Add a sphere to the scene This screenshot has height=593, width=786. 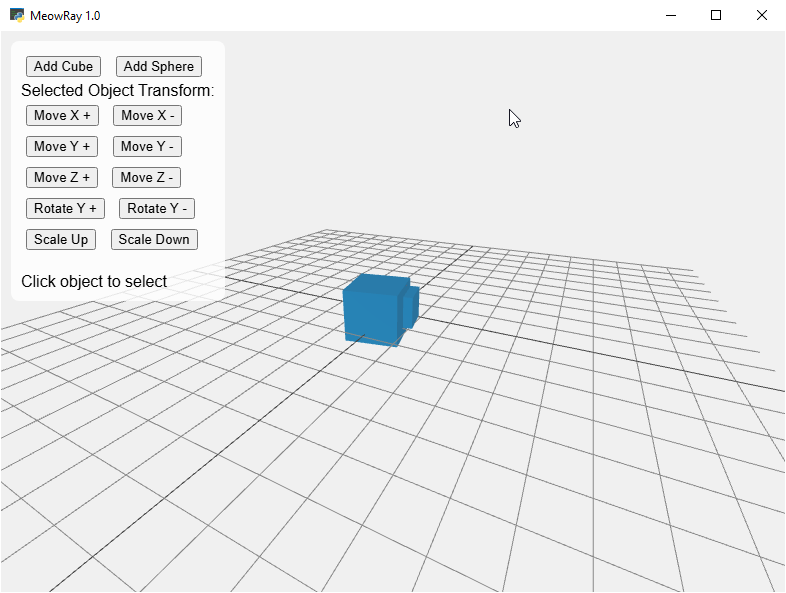(x=158, y=66)
